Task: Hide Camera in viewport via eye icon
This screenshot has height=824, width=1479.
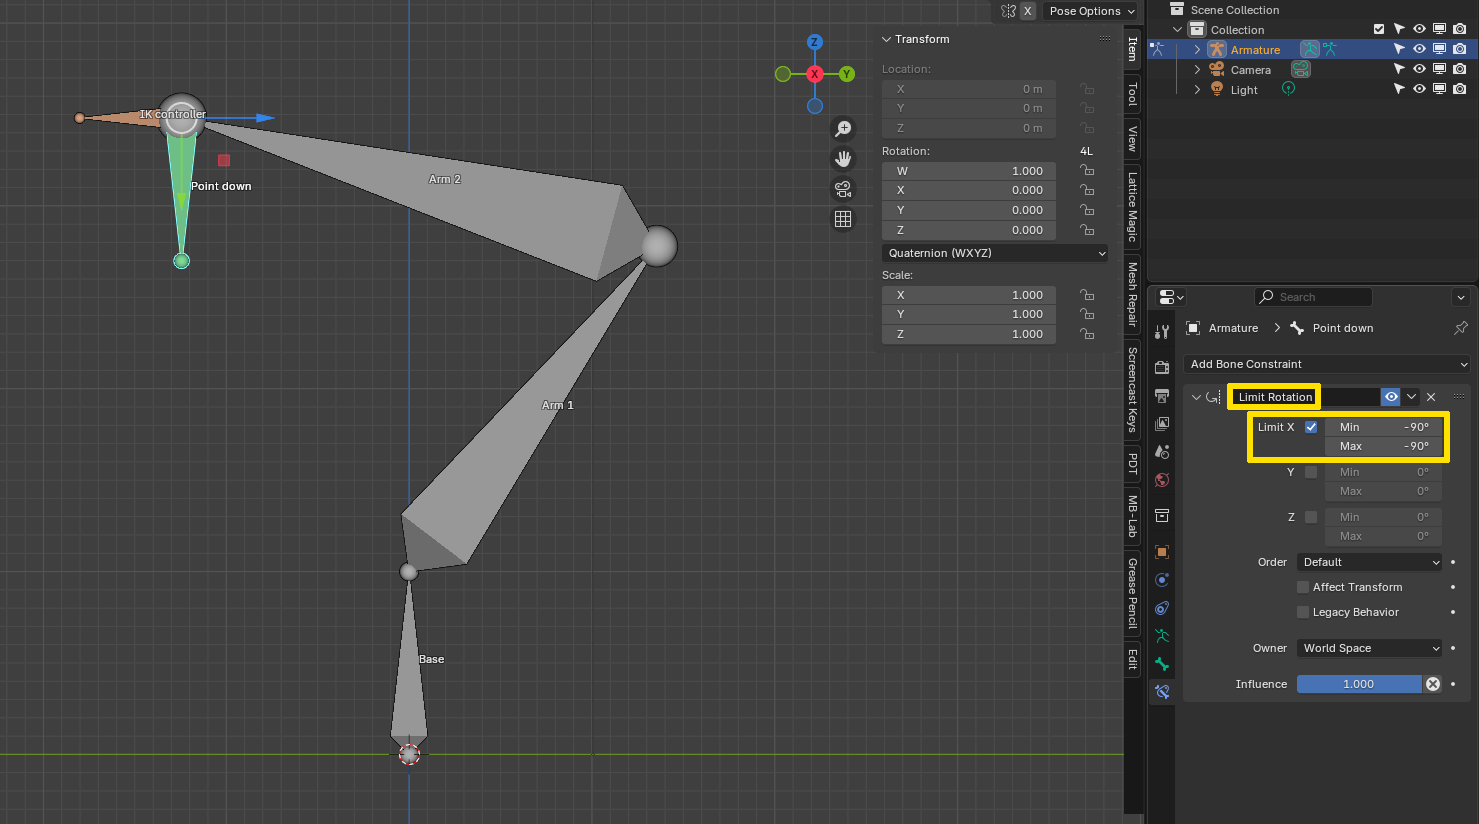Action: click(x=1419, y=69)
